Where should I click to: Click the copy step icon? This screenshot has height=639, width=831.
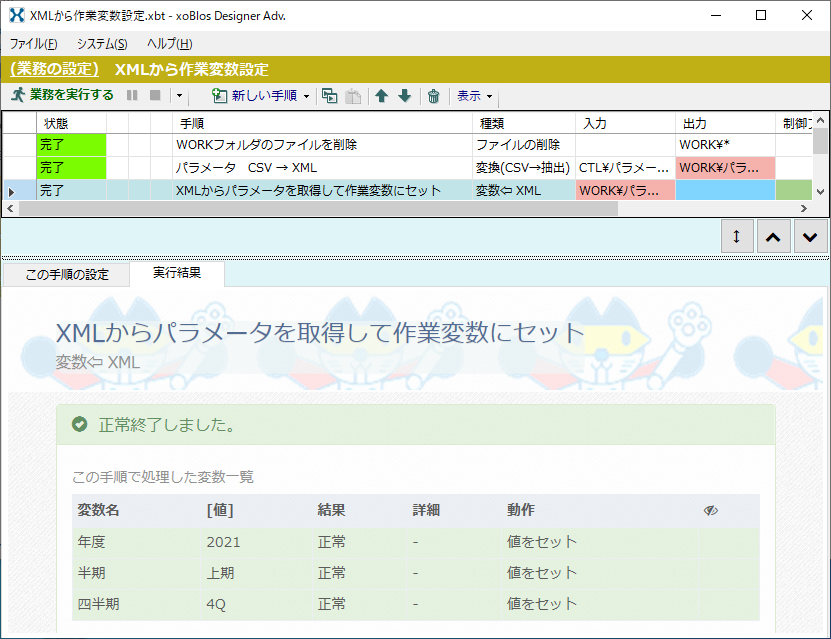click(x=330, y=96)
